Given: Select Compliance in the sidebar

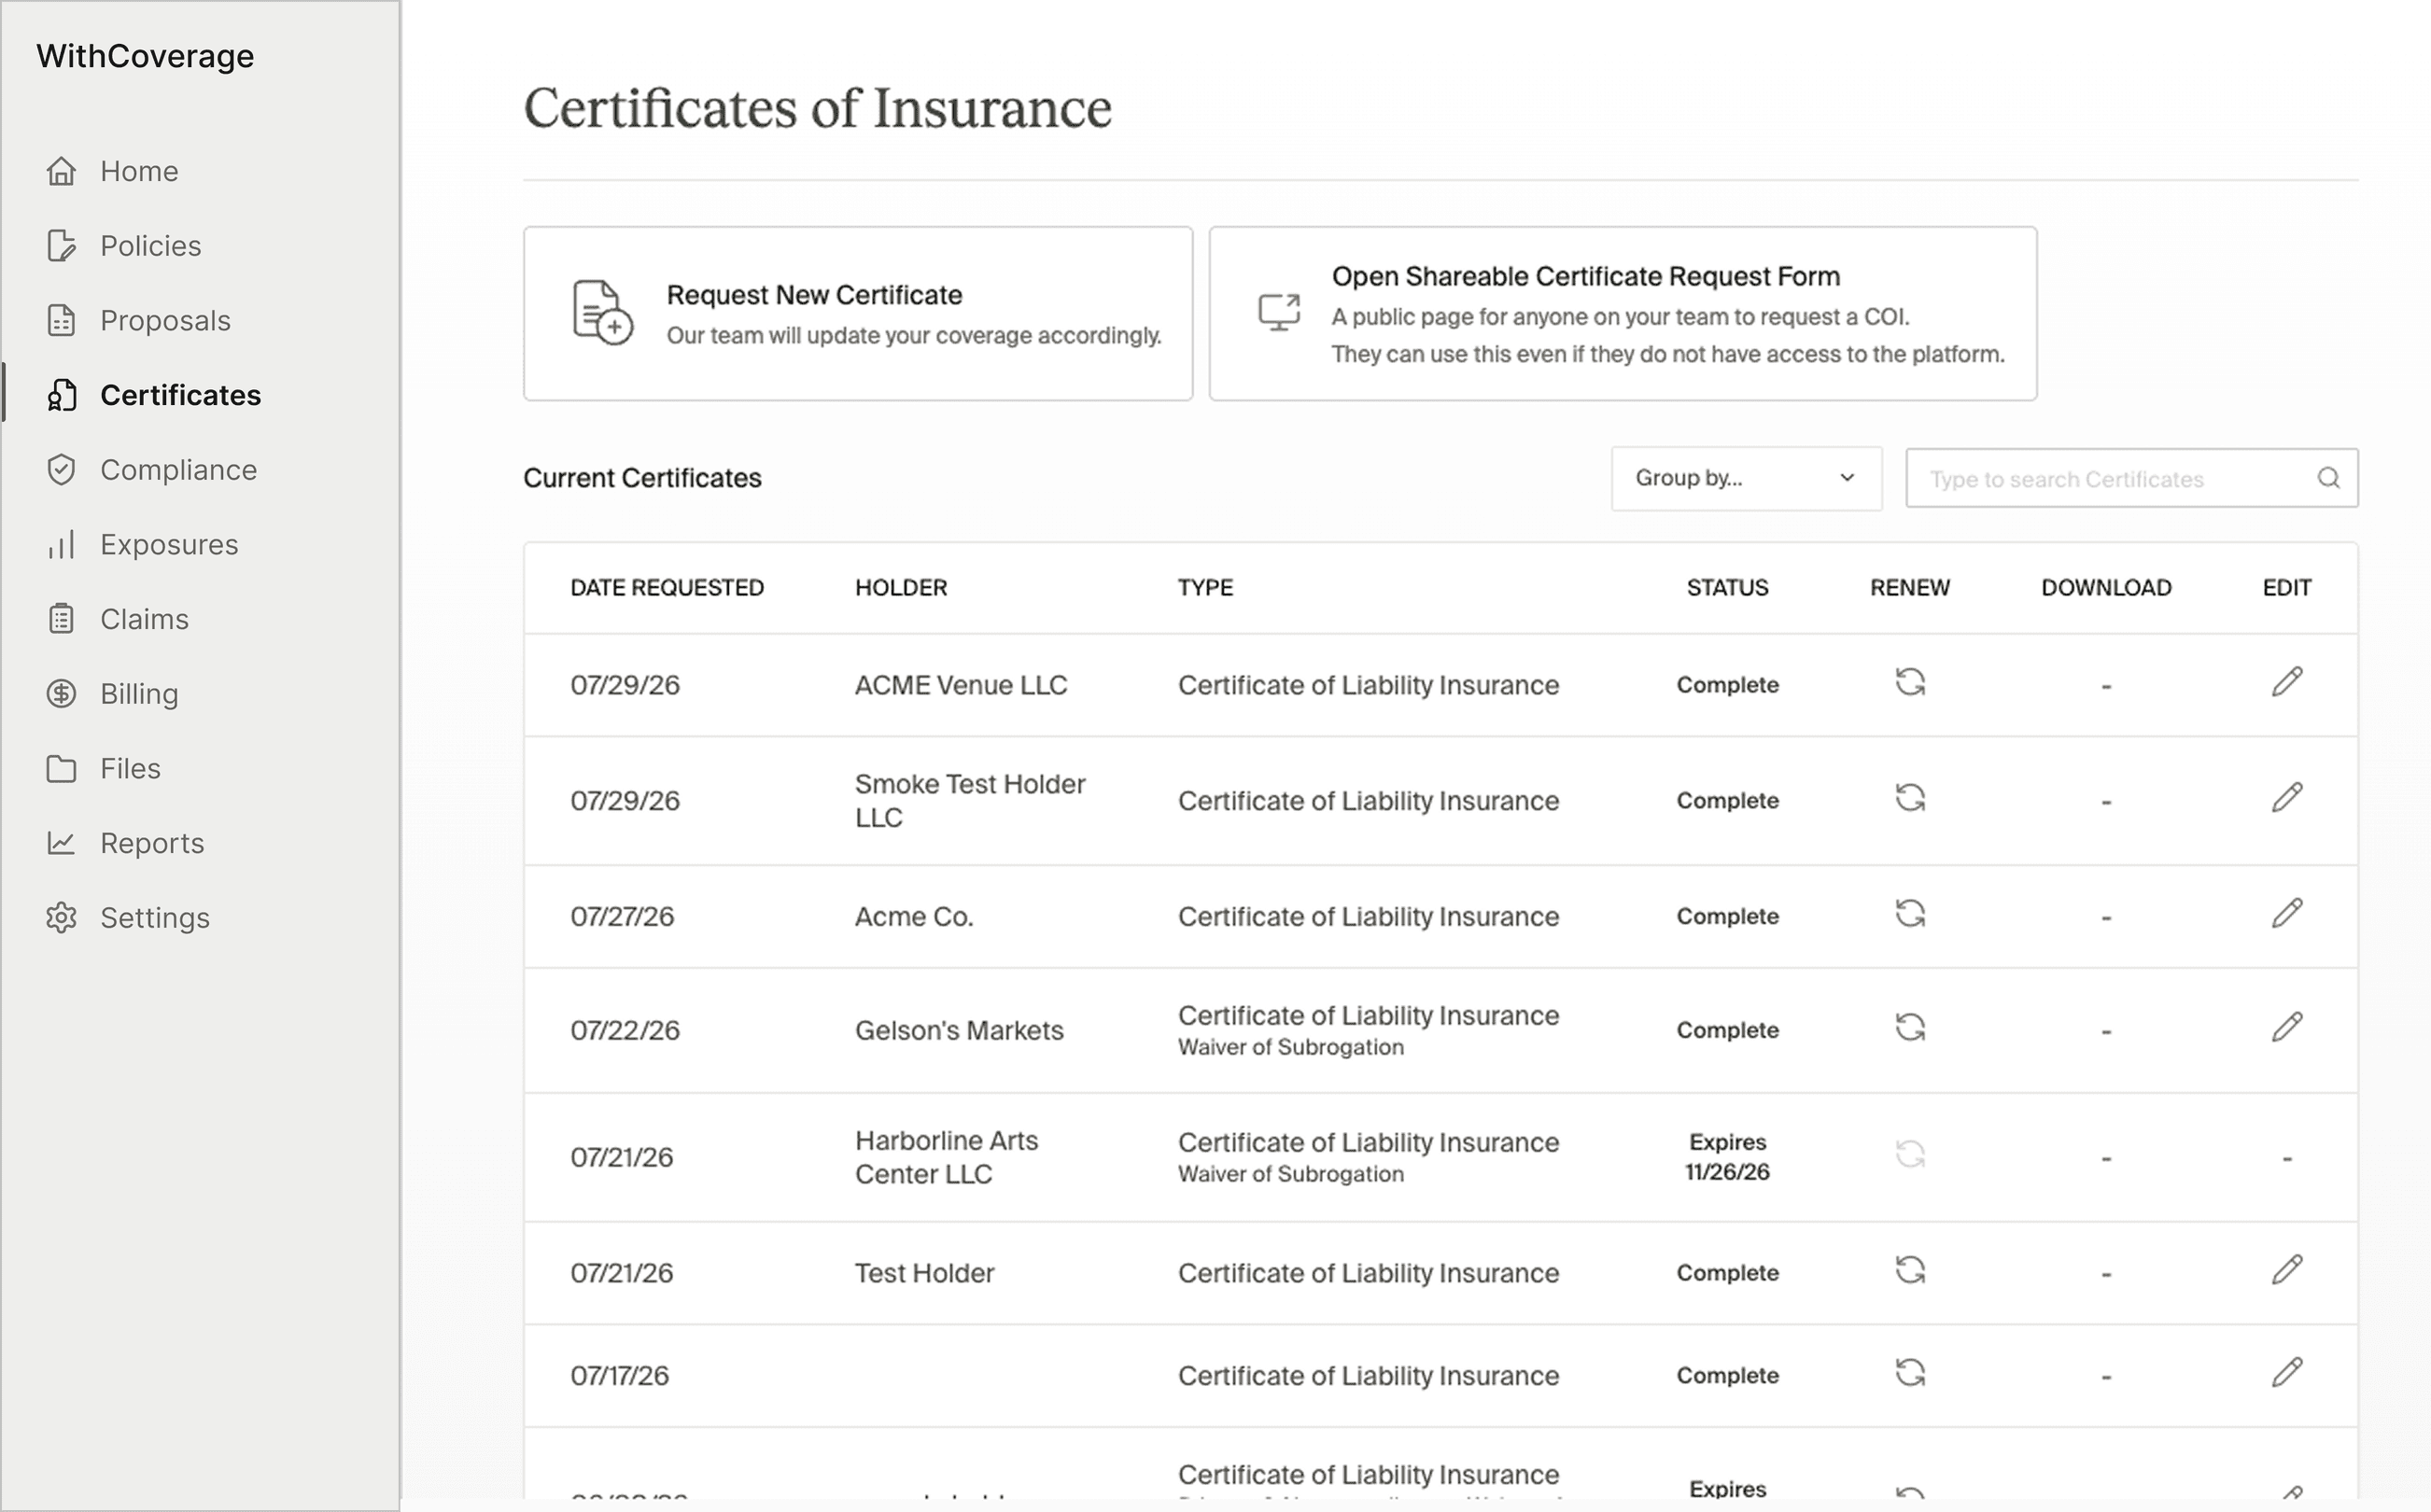Looking at the screenshot, I should [x=179, y=470].
